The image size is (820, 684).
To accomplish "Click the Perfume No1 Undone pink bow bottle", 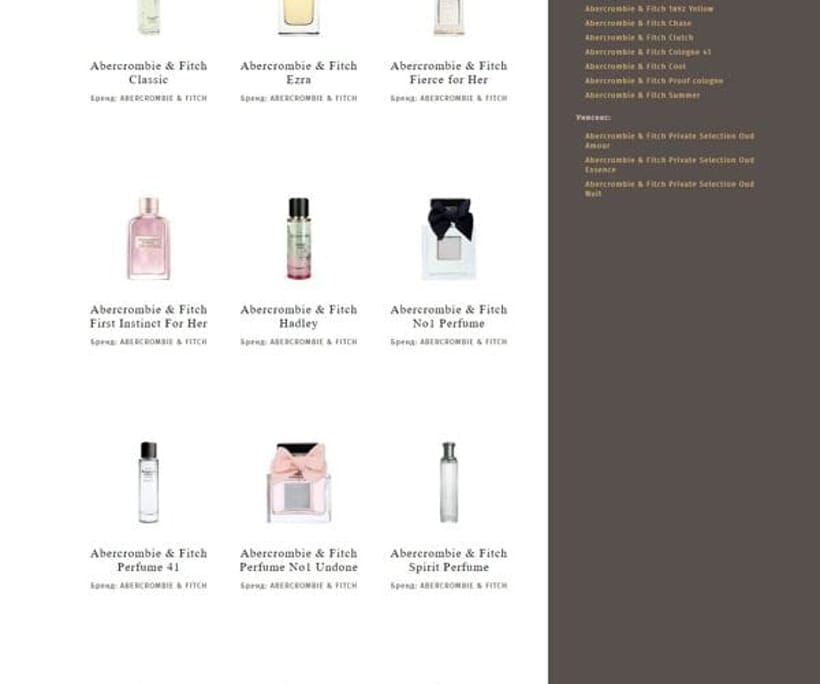I will [299, 482].
